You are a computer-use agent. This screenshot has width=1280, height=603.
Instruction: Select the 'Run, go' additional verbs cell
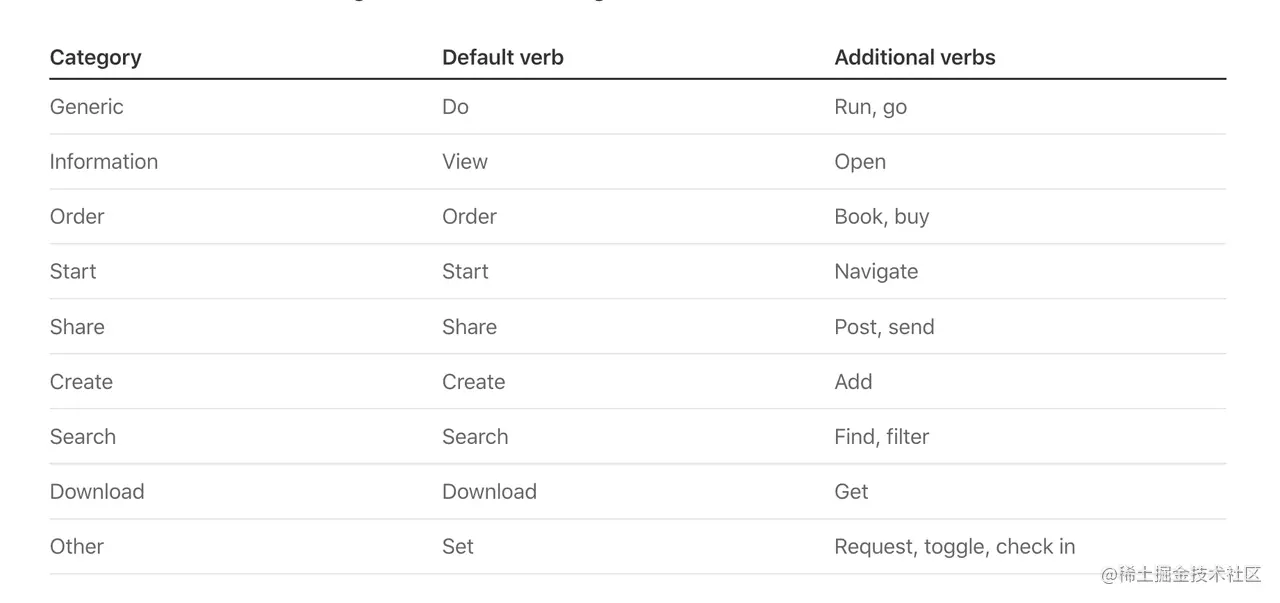[x=870, y=107]
